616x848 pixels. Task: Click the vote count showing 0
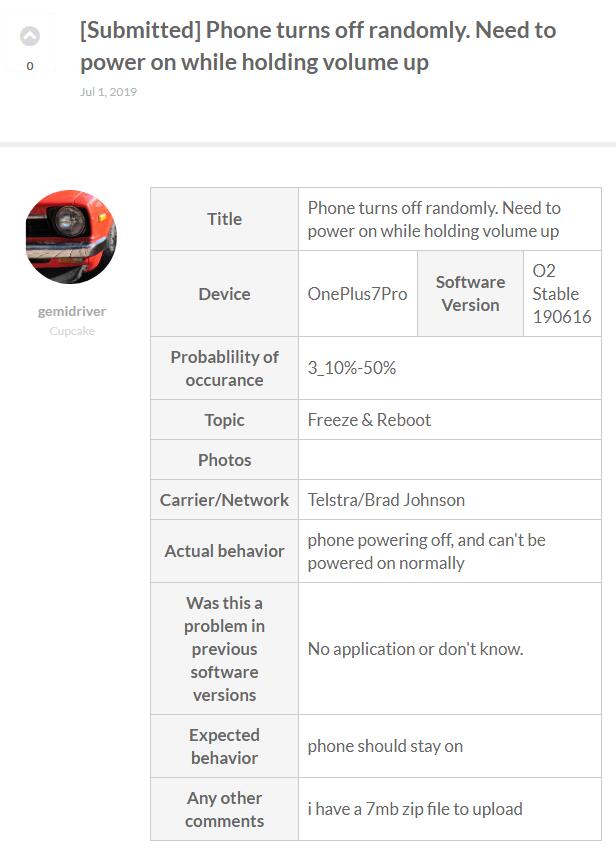pyautogui.click(x=30, y=66)
